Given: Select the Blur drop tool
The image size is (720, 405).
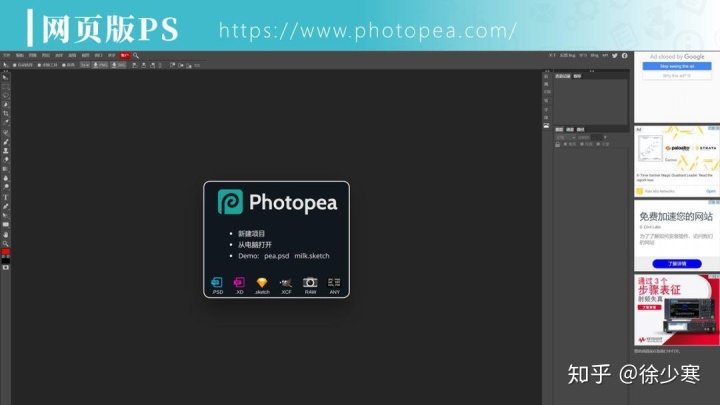Looking at the screenshot, I should pyautogui.click(x=6, y=178).
